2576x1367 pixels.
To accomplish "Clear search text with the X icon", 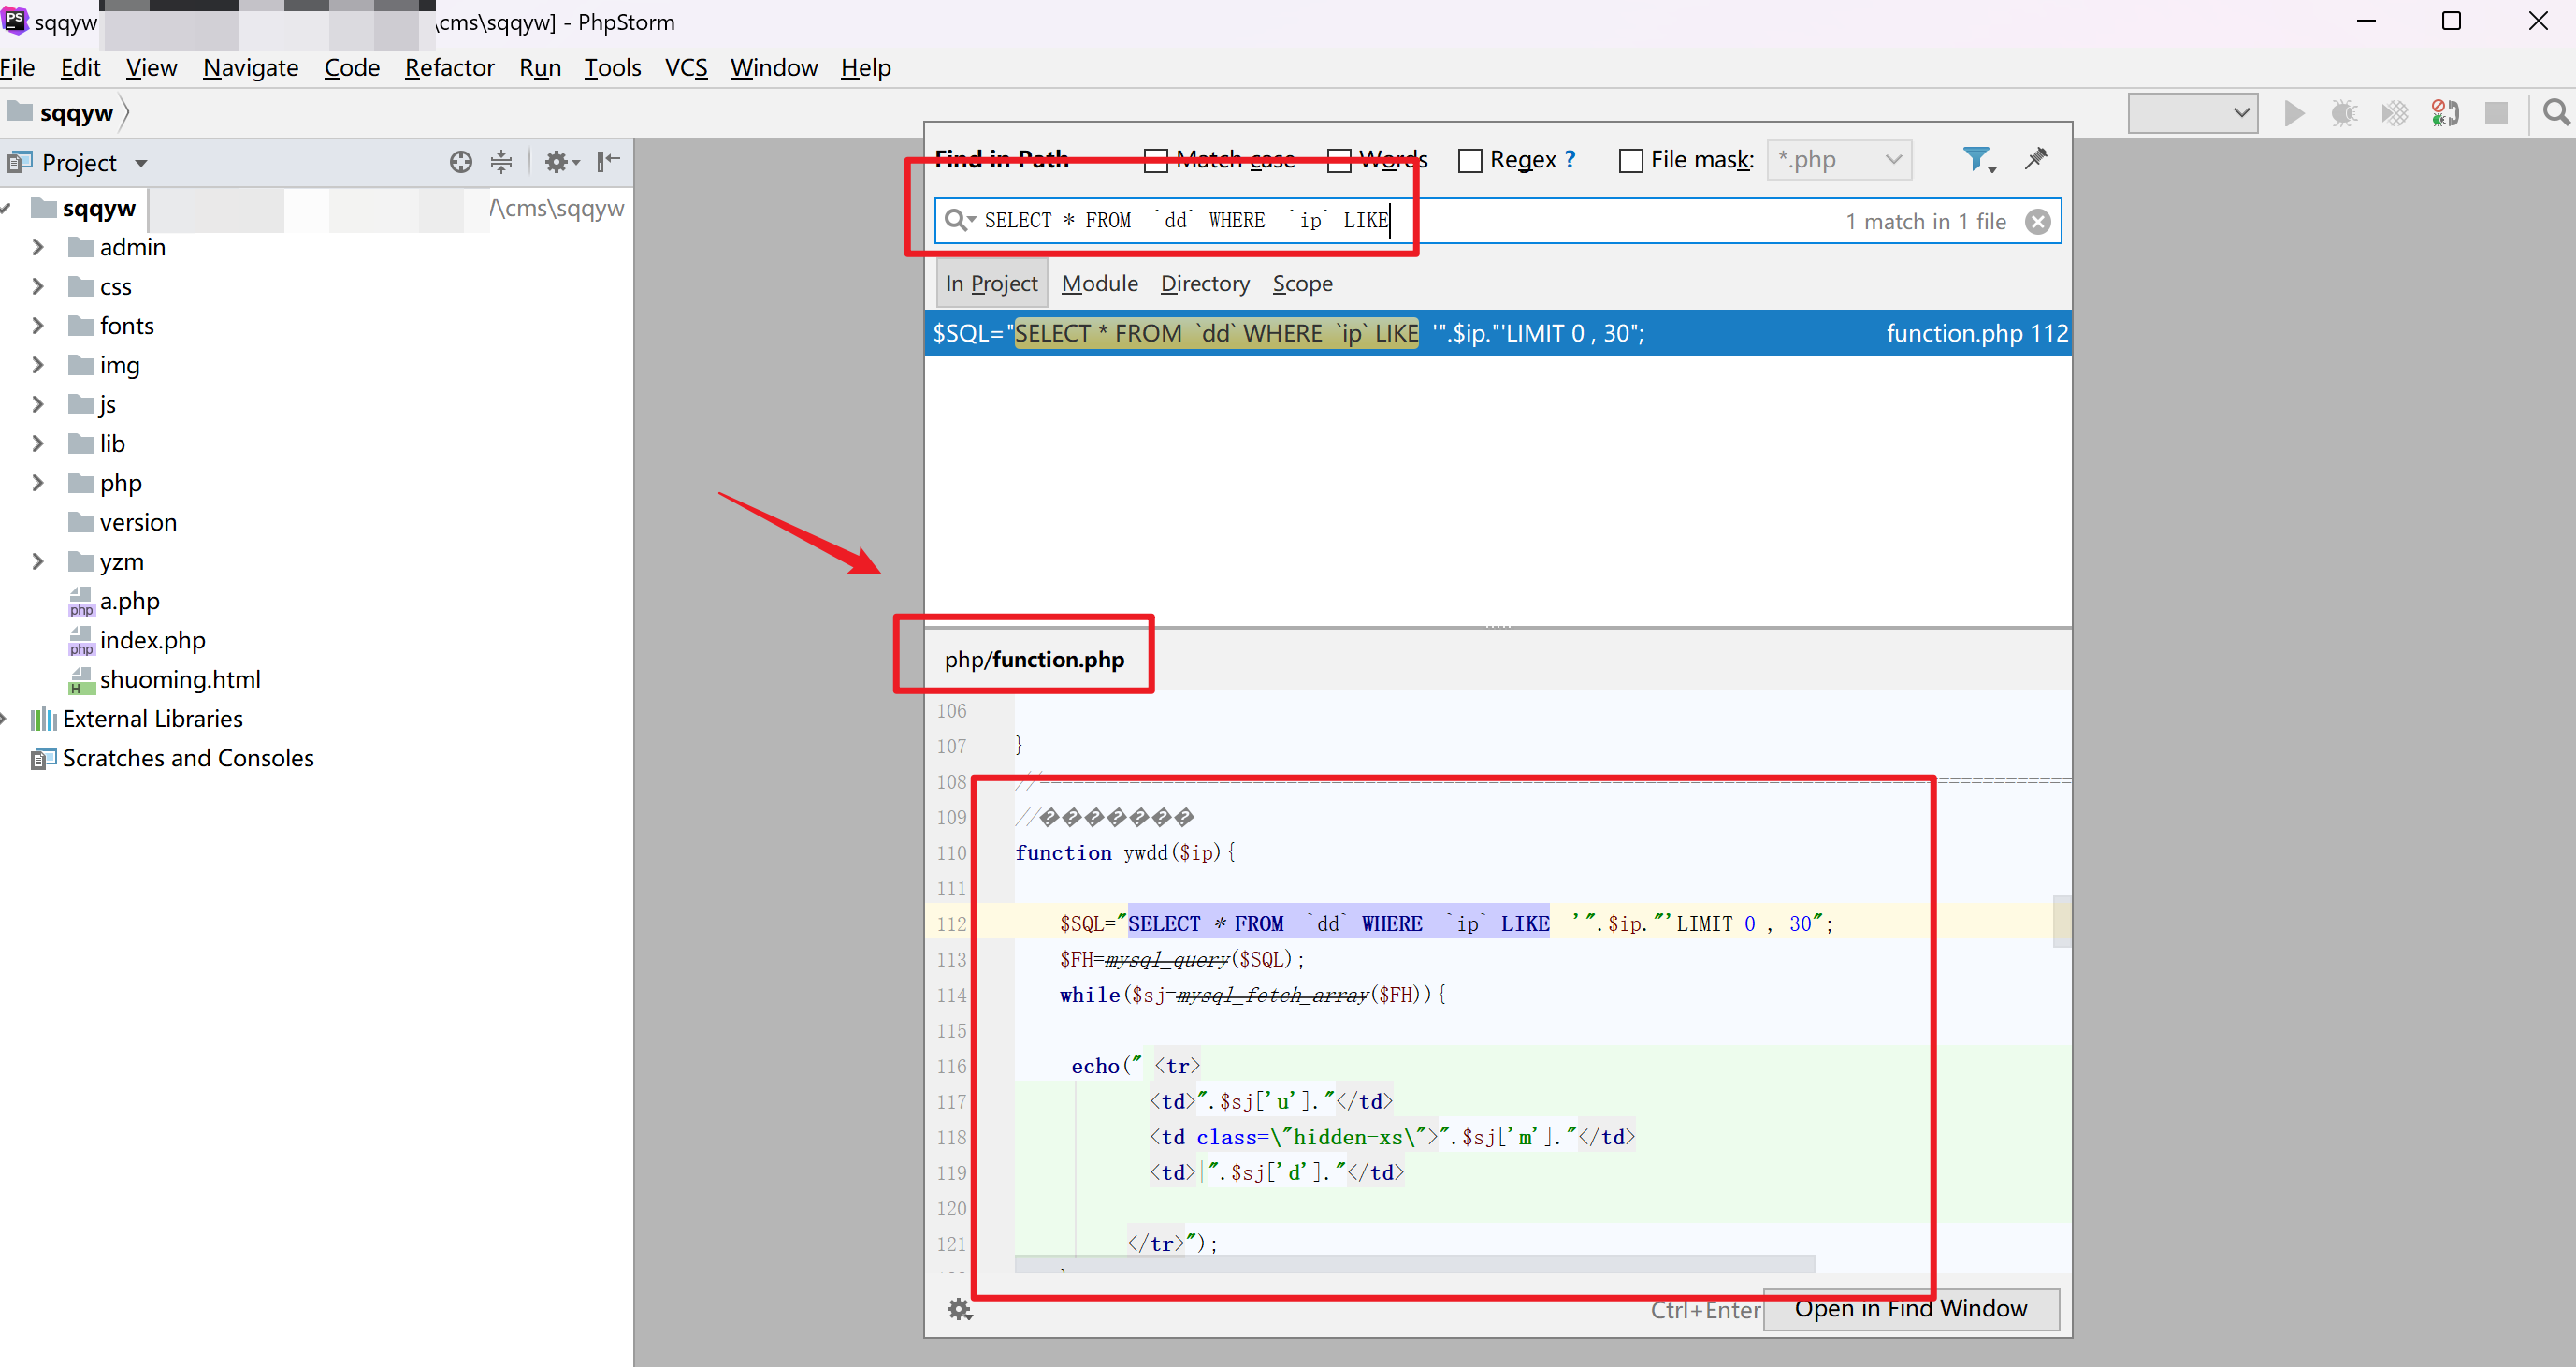I will coord(2037,222).
